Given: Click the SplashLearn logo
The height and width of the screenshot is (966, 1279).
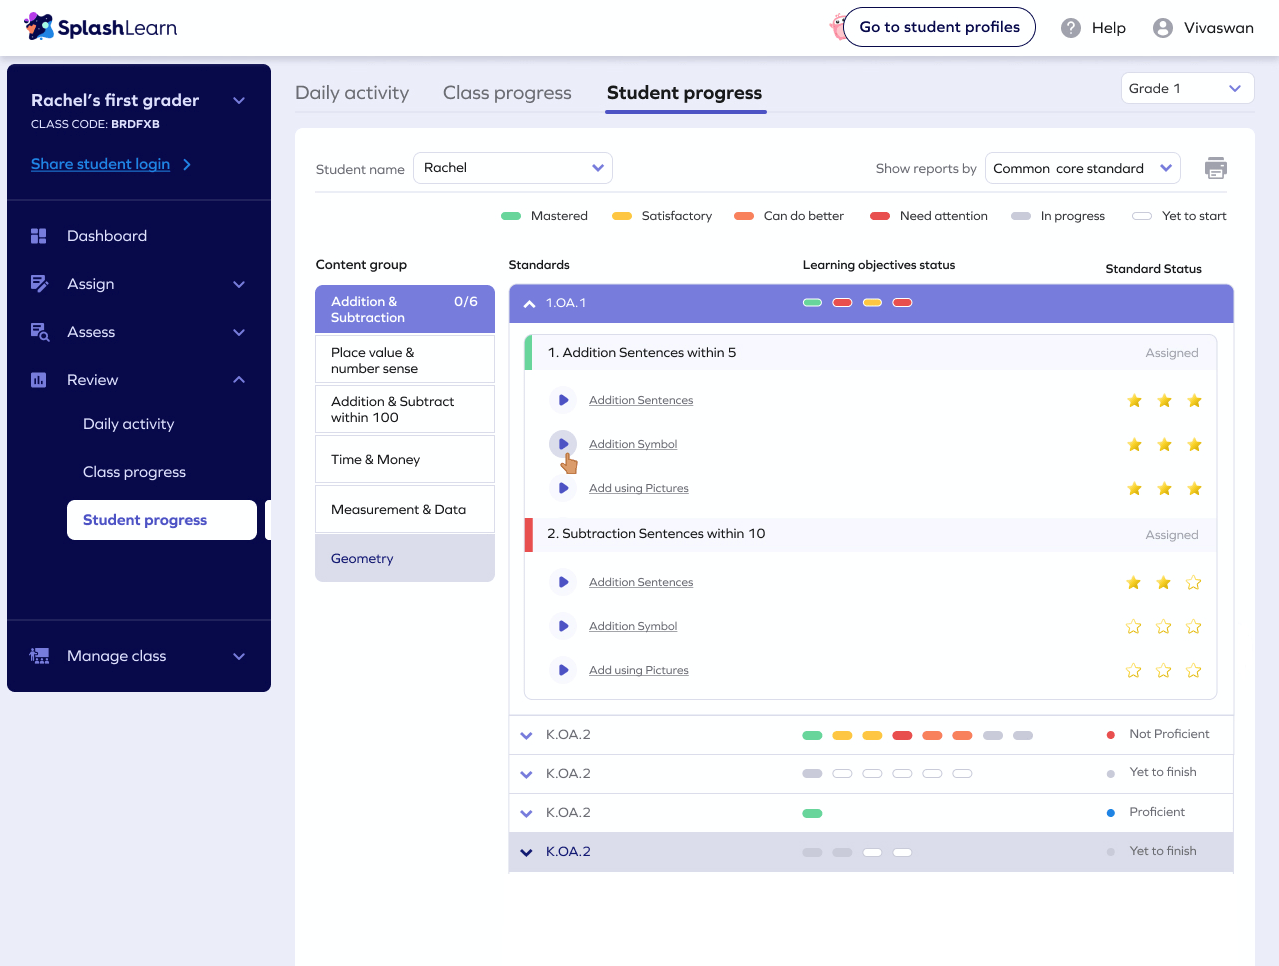Looking at the screenshot, I should [x=100, y=27].
